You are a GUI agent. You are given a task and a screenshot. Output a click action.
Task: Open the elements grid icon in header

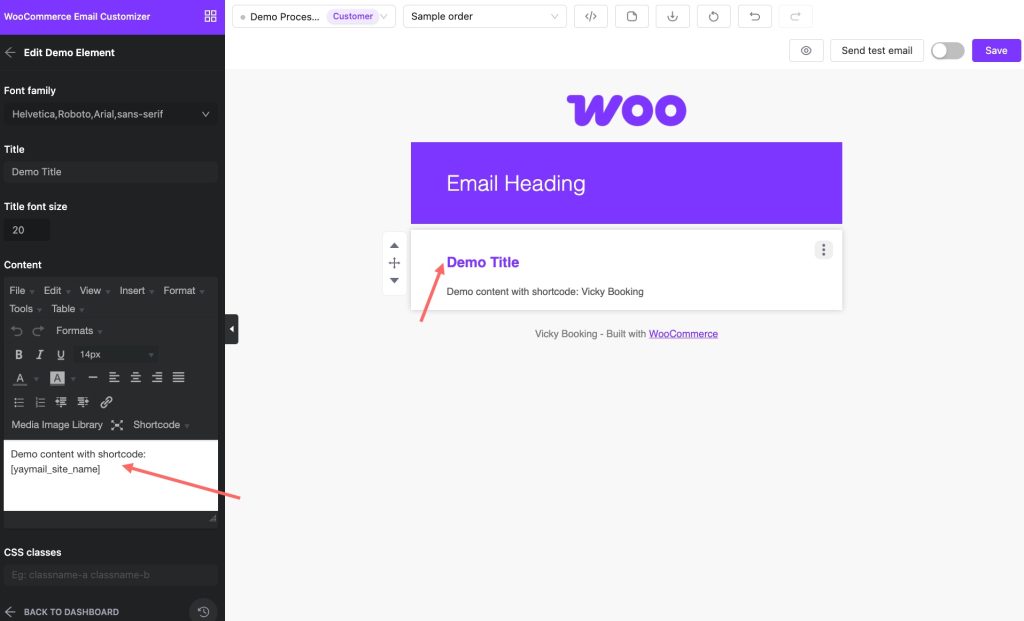[210, 16]
